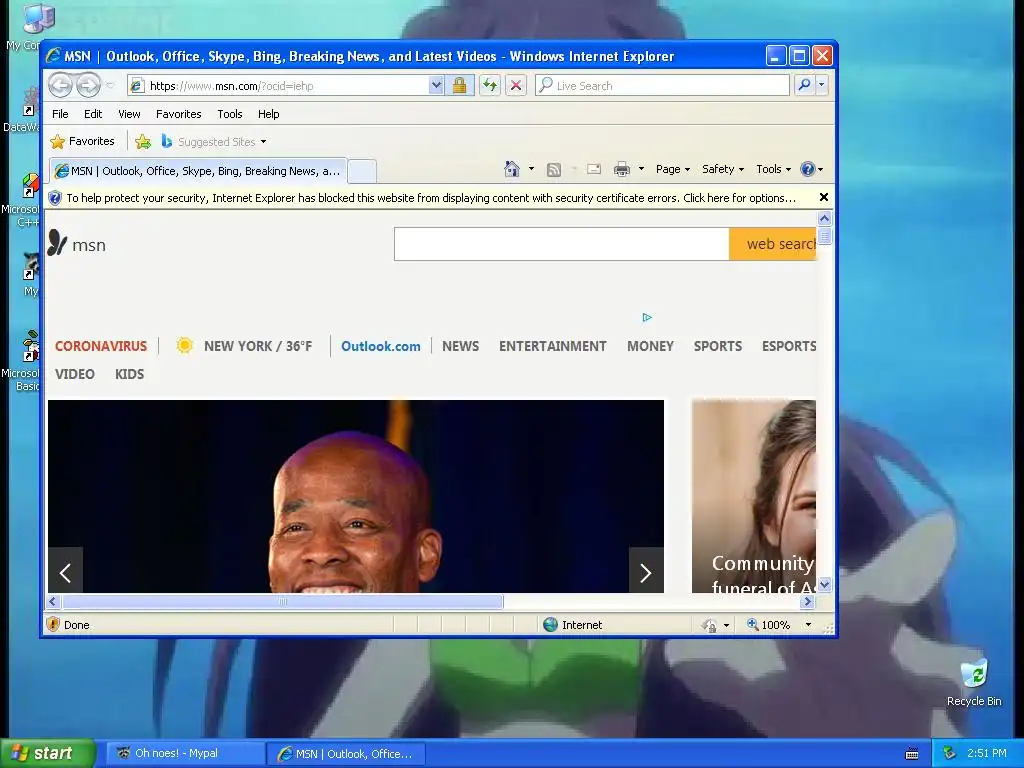Image resolution: width=1024 pixels, height=768 pixels.
Task: Click the Community funeral article thumbnail
Action: pos(754,496)
